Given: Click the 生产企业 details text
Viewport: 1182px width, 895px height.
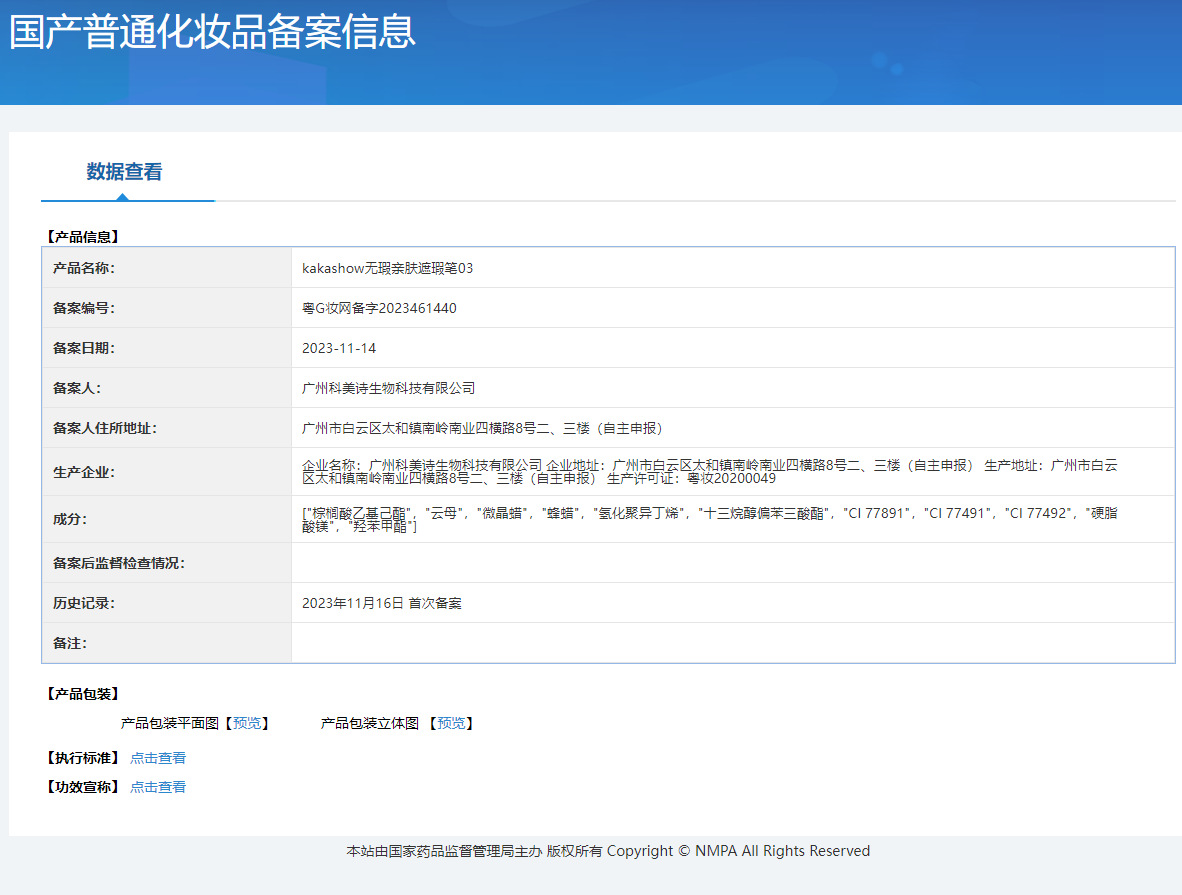Looking at the screenshot, I should click(x=710, y=471).
